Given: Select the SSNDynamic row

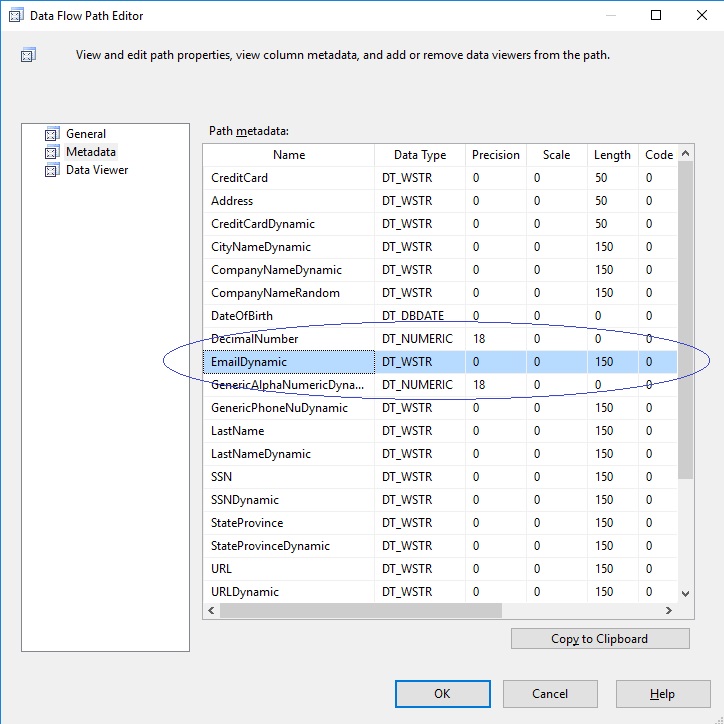Looking at the screenshot, I should (x=440, y=500).
